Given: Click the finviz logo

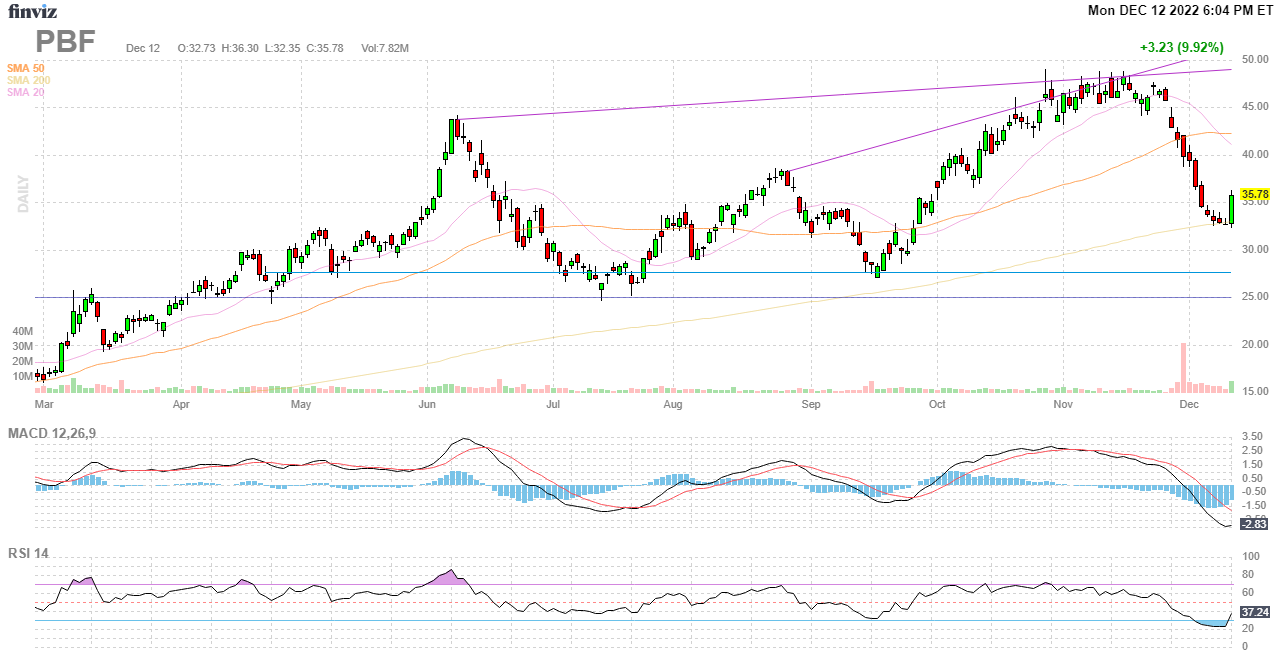Looking at the screenshot, I should pos(35,12).
